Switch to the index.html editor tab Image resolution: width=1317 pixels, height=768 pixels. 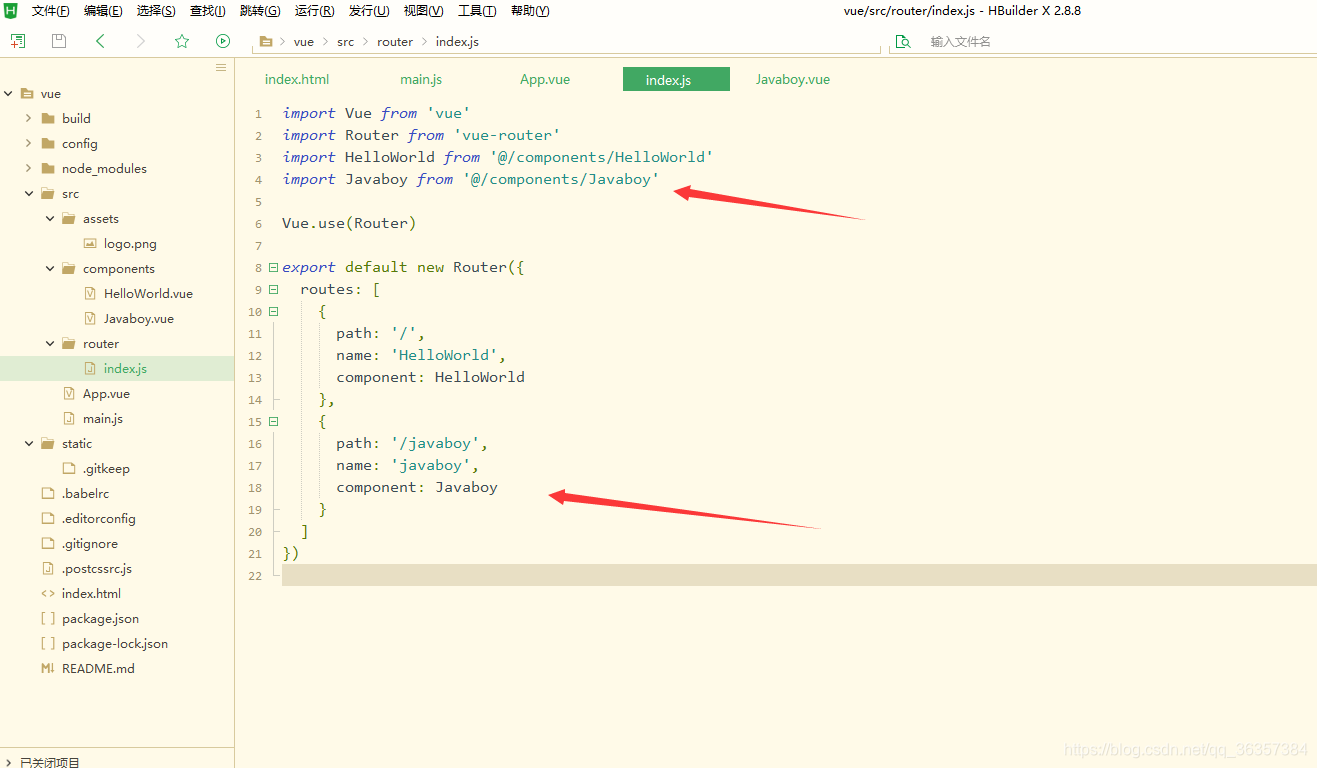(x=297, y=79)
